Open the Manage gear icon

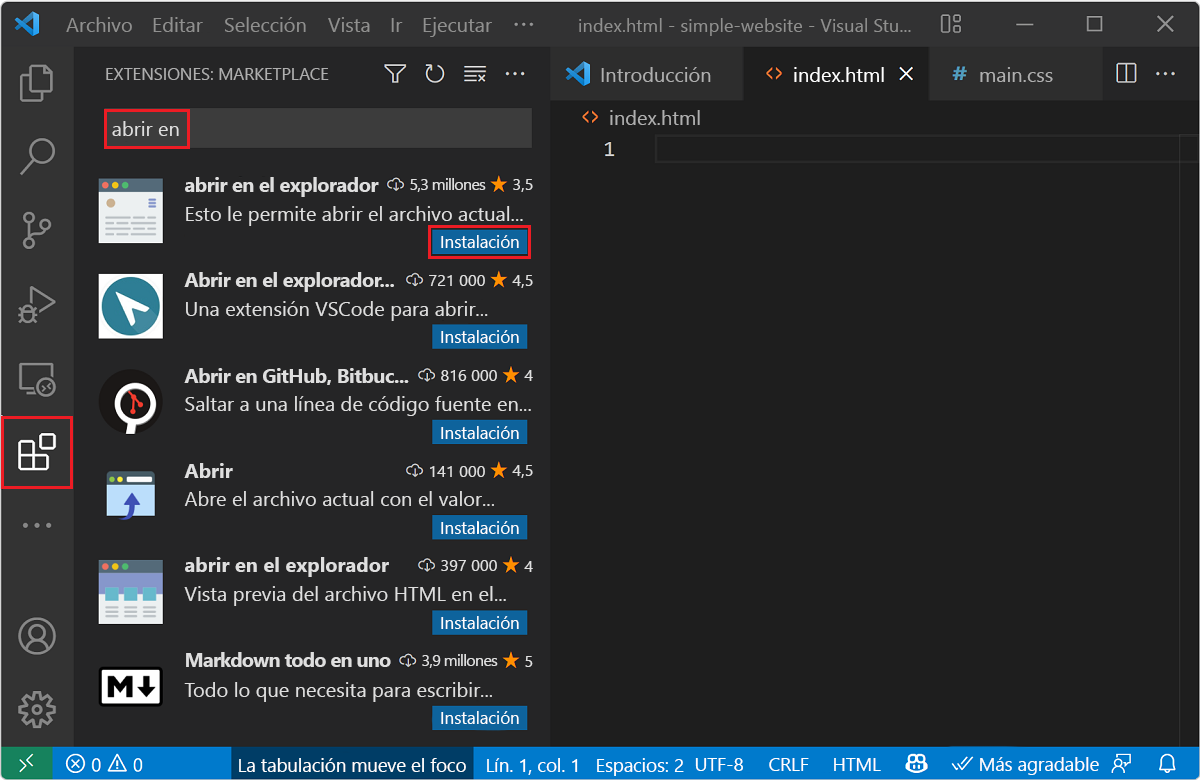37,709
